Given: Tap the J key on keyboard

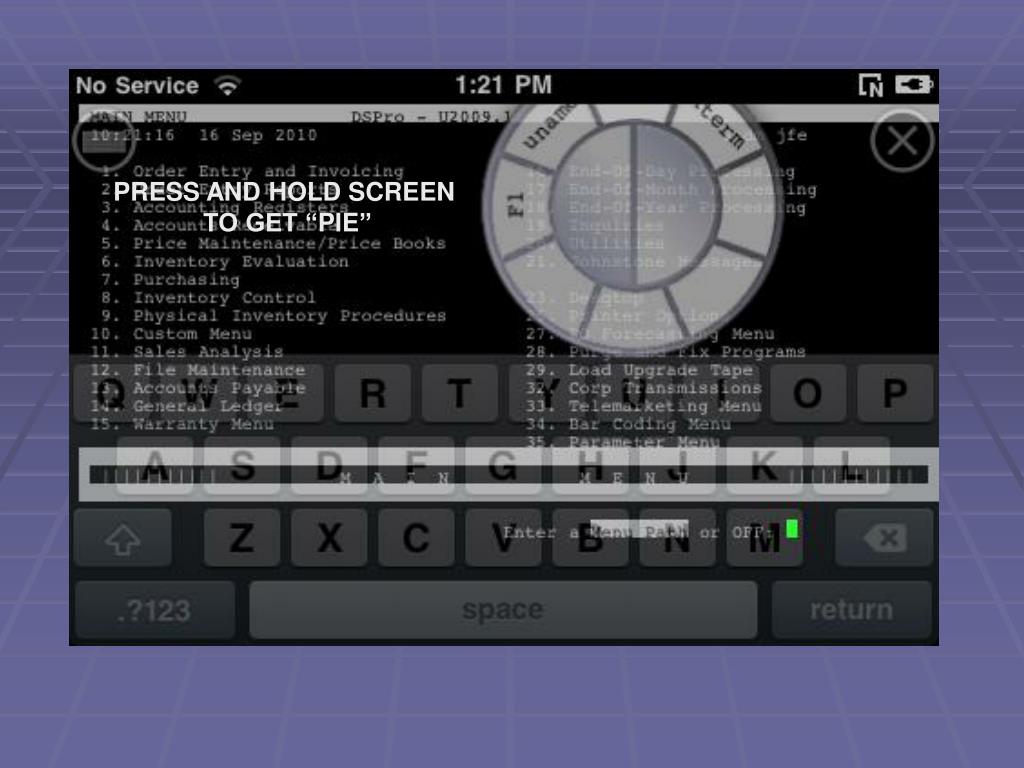Looking at the screenshot, I should pos(677,466).
